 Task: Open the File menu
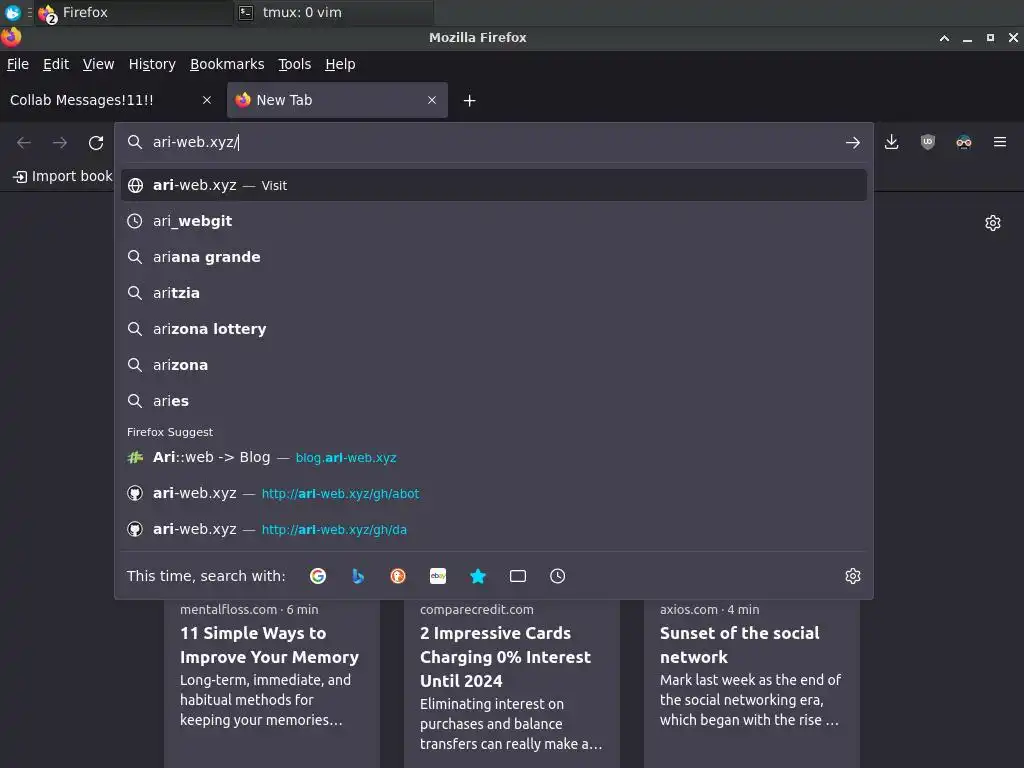(18, 64)
